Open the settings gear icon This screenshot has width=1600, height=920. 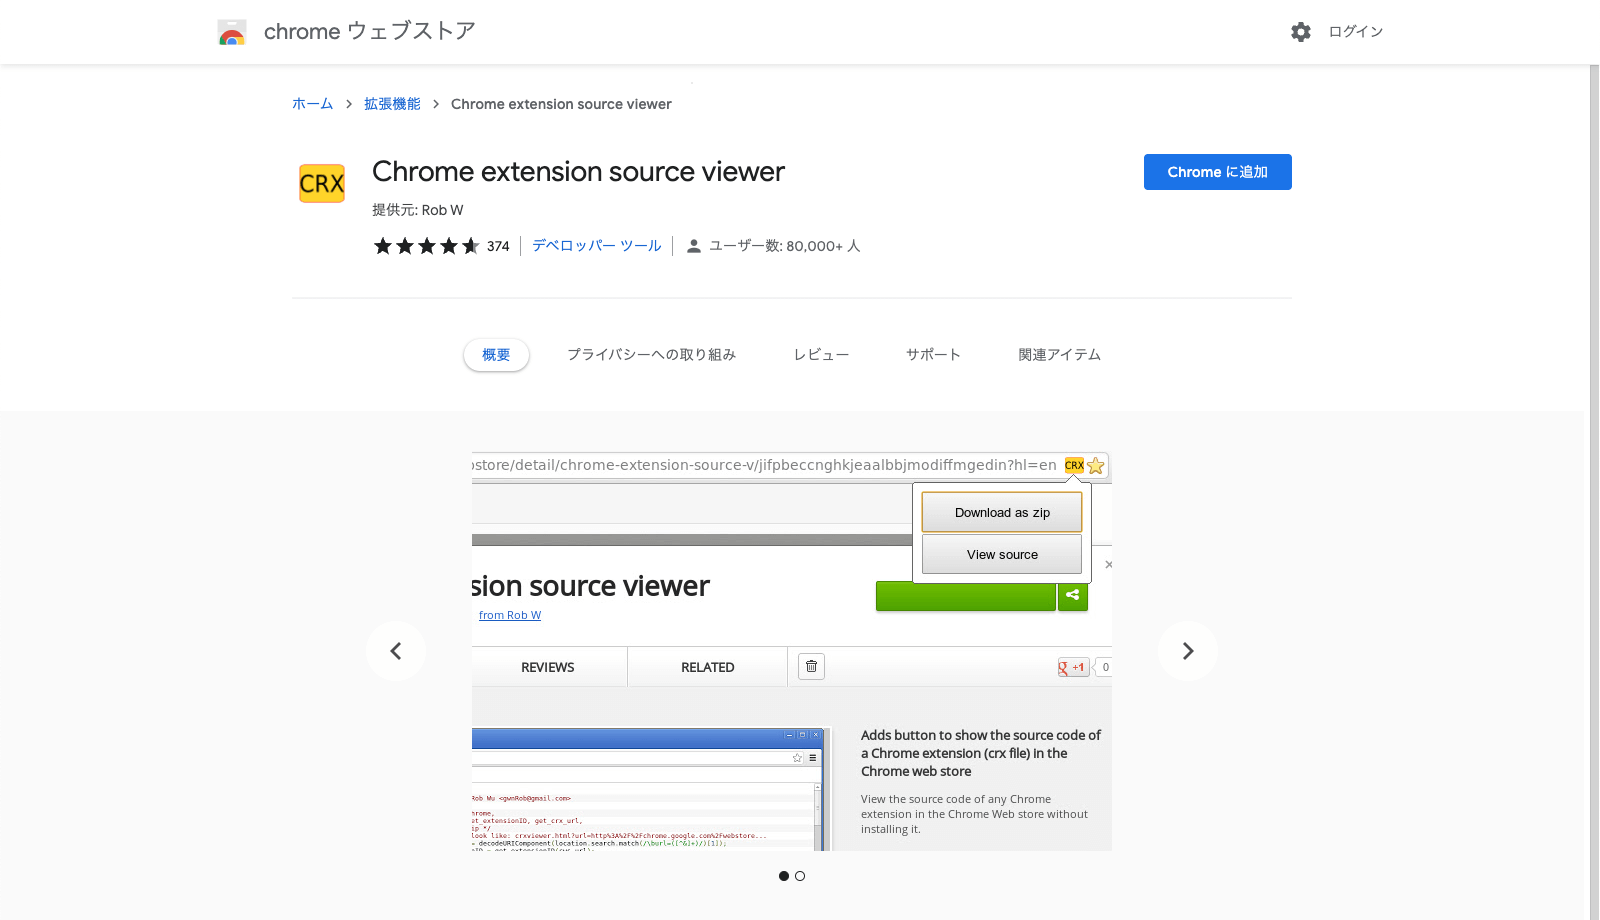(x=1300, y=32)
